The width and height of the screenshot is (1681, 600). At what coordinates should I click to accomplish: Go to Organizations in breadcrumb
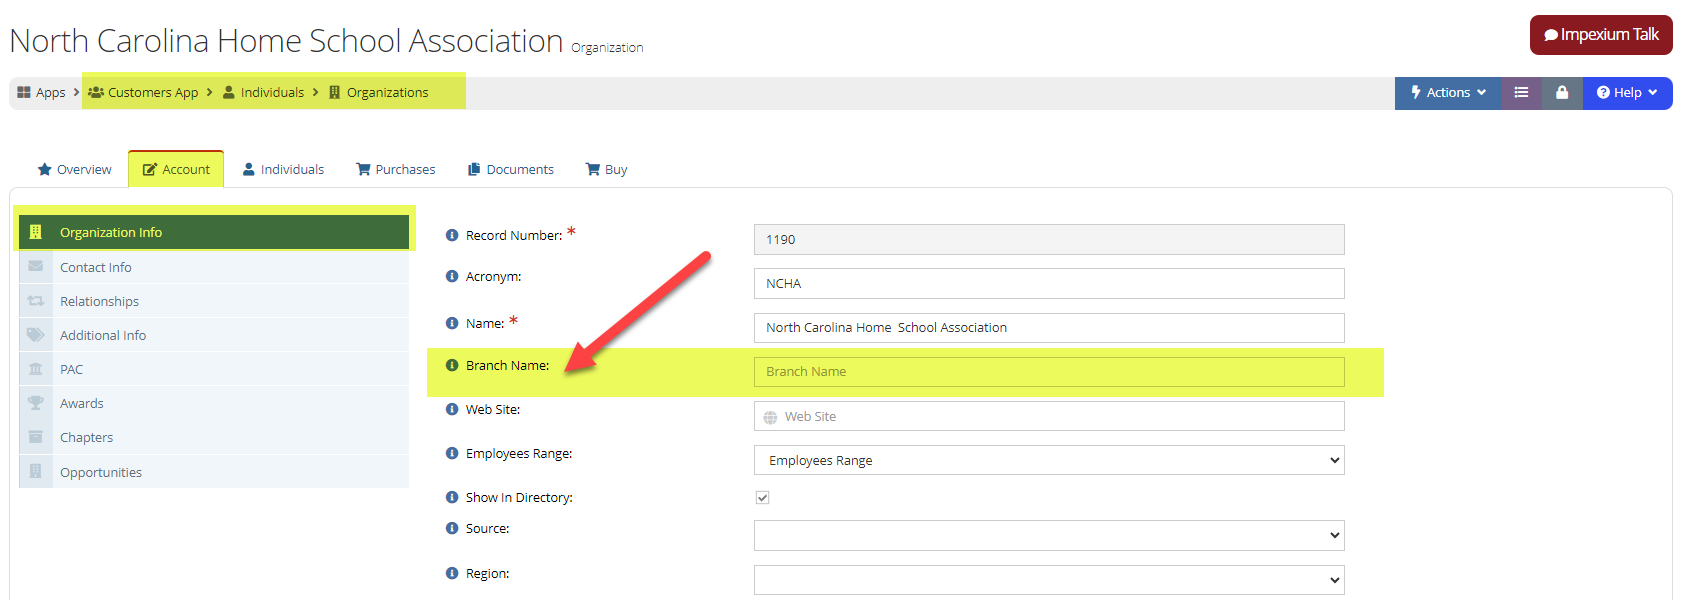[388, 92]
